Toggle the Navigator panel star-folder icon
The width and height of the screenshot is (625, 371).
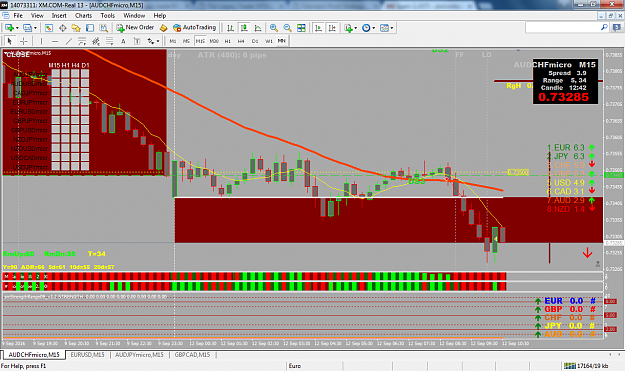(x=76, y=28)
